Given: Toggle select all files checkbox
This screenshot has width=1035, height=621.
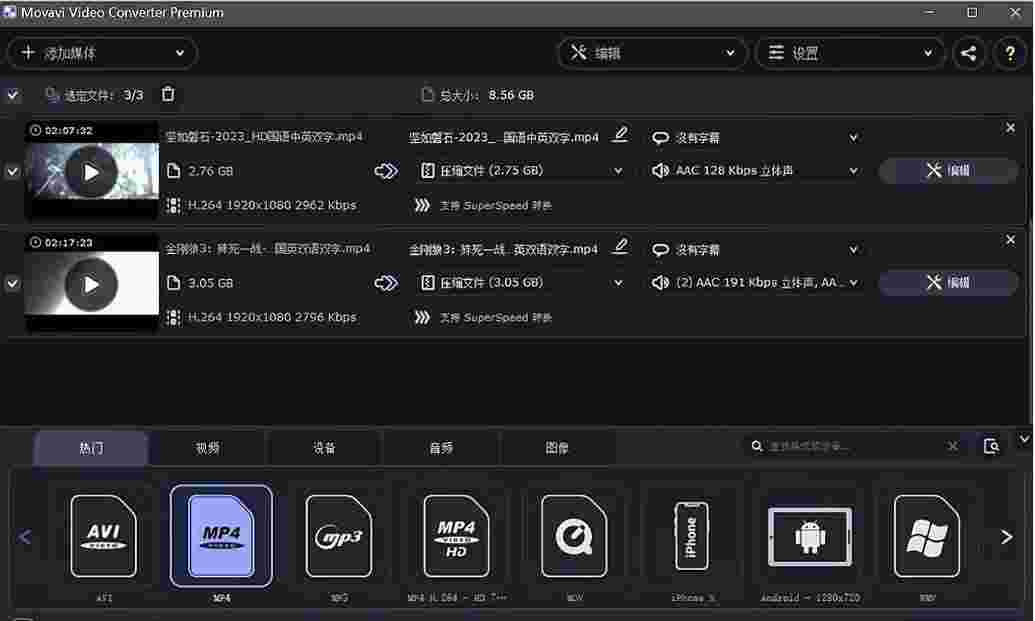Looking at the screenshot, I should coord(13,95).
